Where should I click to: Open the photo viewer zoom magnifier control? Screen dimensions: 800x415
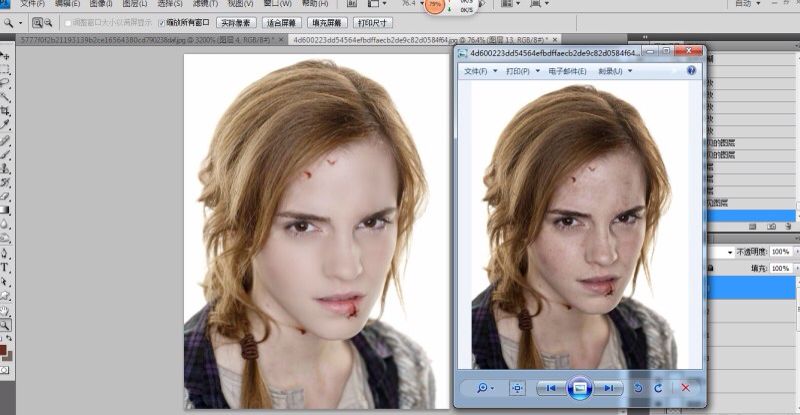485,388
